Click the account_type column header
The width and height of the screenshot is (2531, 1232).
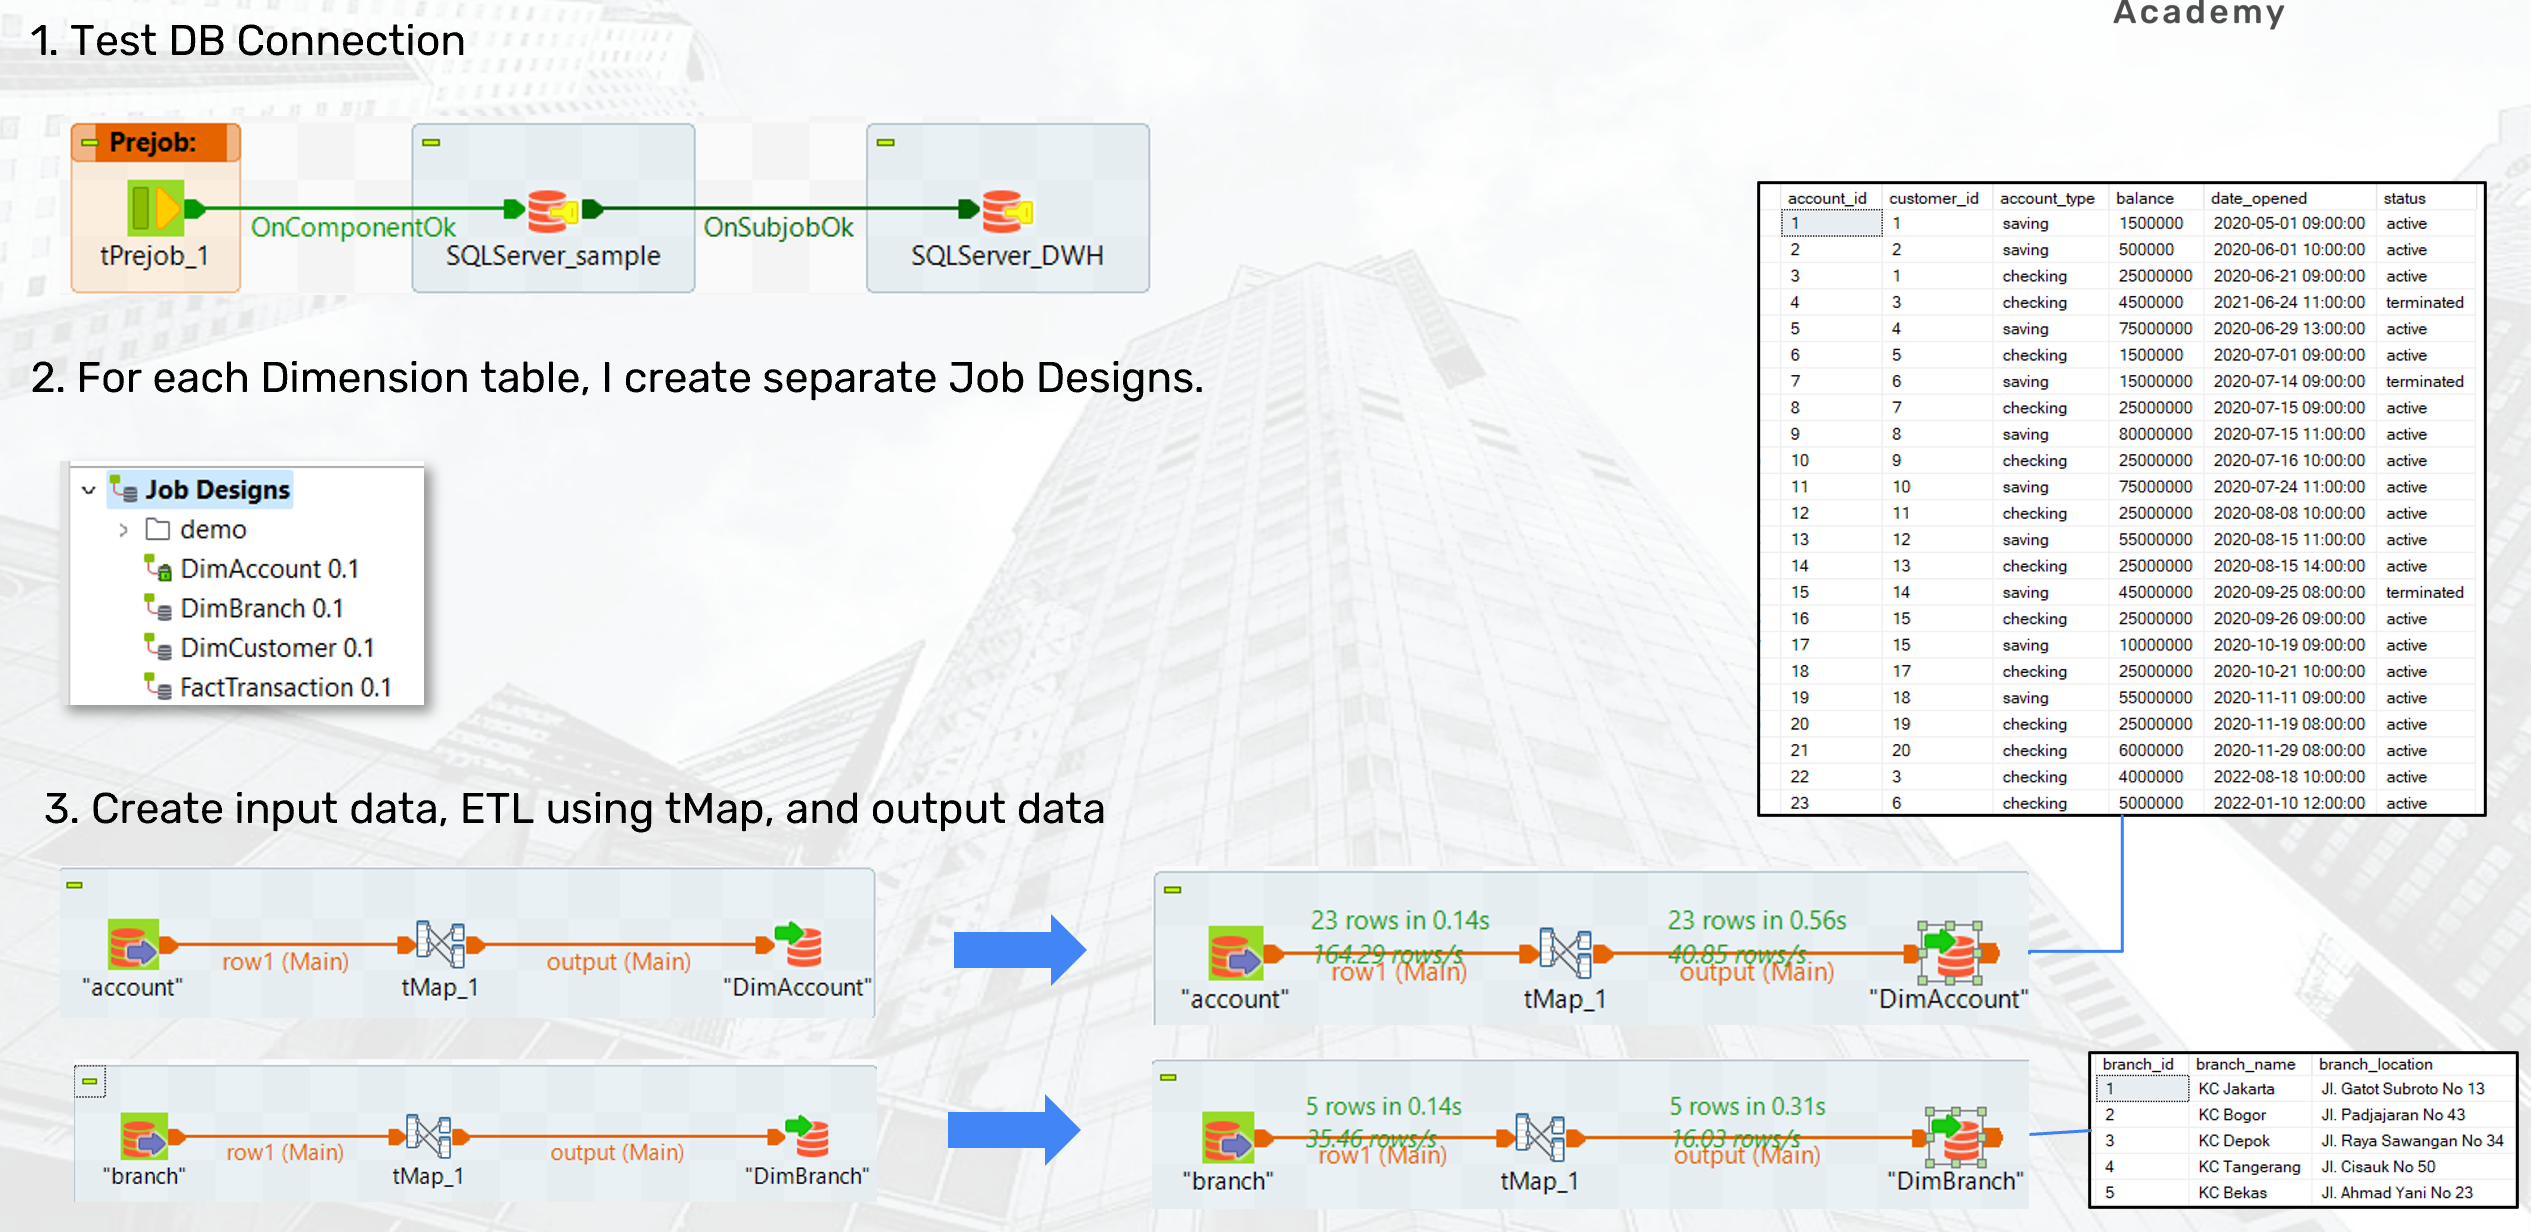2046,198
